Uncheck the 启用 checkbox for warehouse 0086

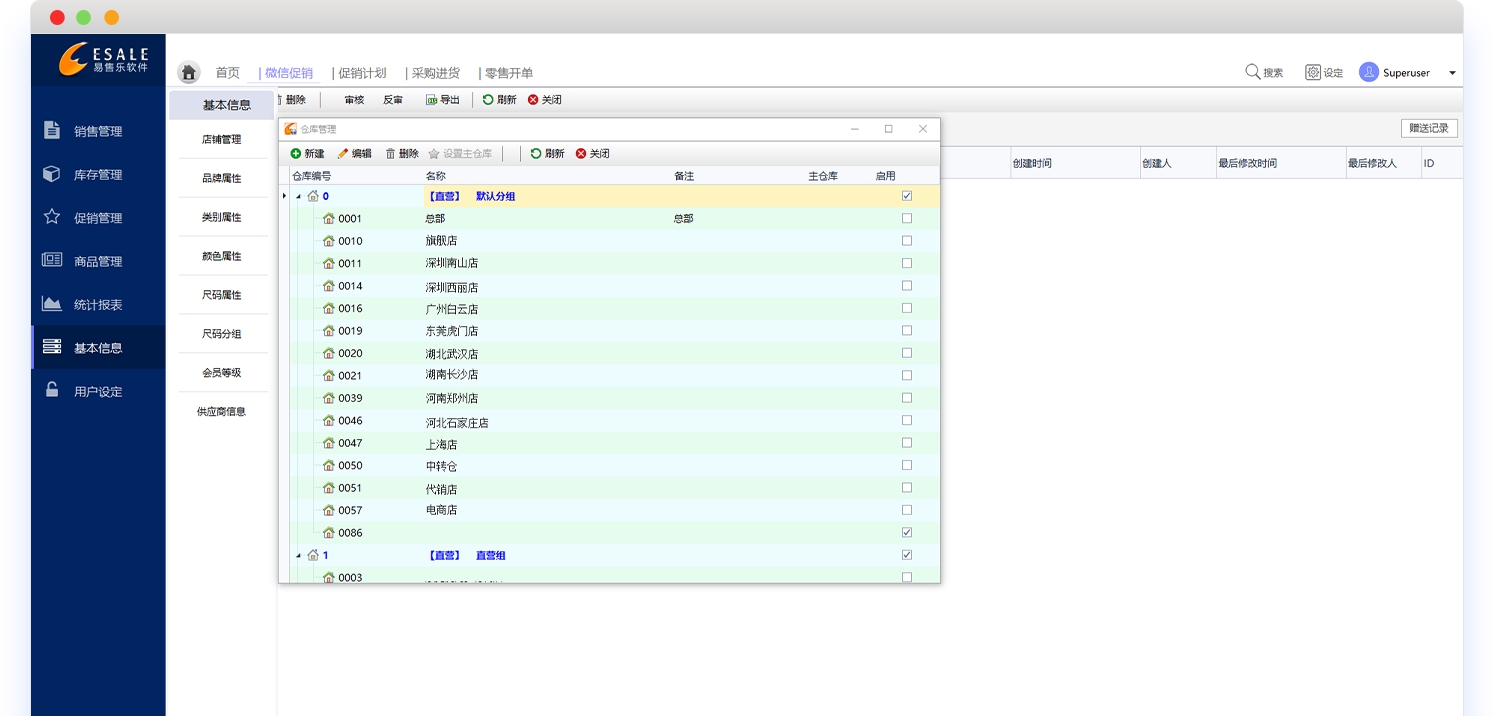pos(906,532)
